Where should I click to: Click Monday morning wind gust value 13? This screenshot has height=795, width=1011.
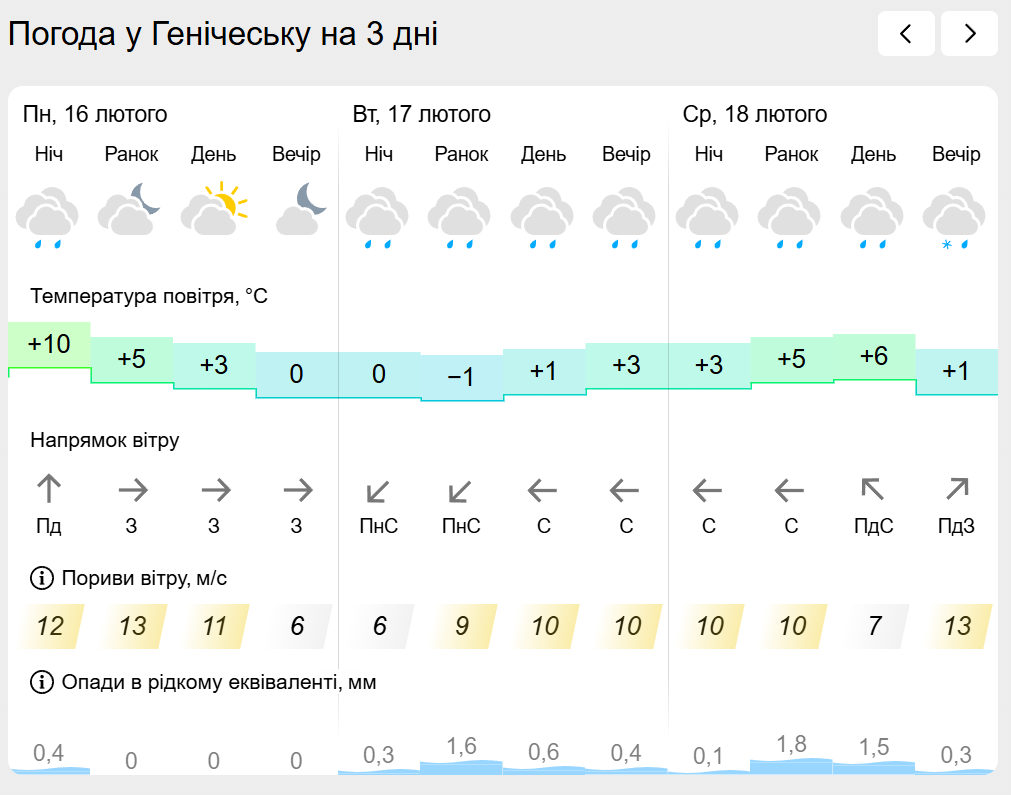click(x=132, y=627)
